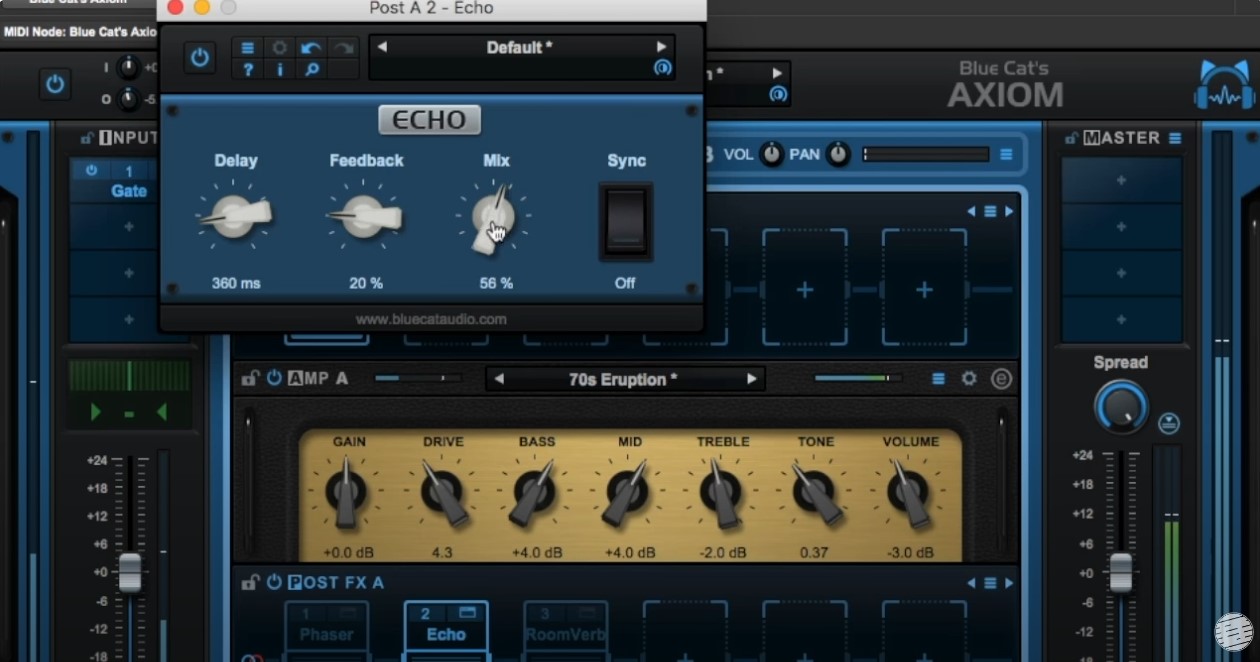Click the Axiom output gain knob

click(x=128, y=99)
